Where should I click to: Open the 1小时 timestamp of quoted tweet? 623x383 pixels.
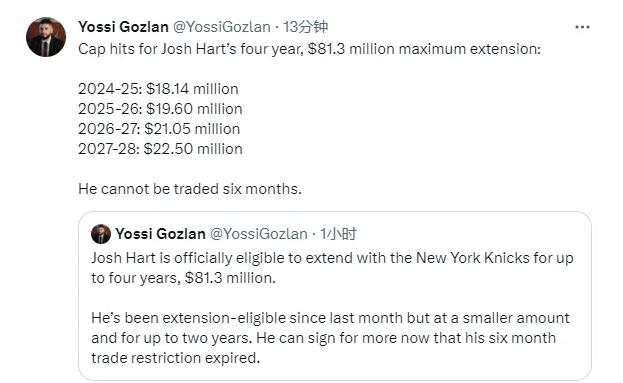point(338,234)
